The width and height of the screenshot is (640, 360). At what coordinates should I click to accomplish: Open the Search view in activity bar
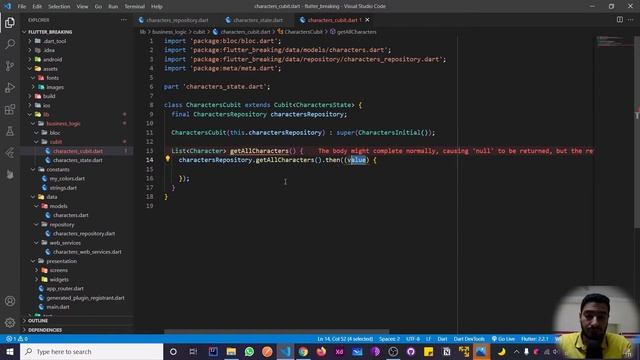[x=10, y=44]
